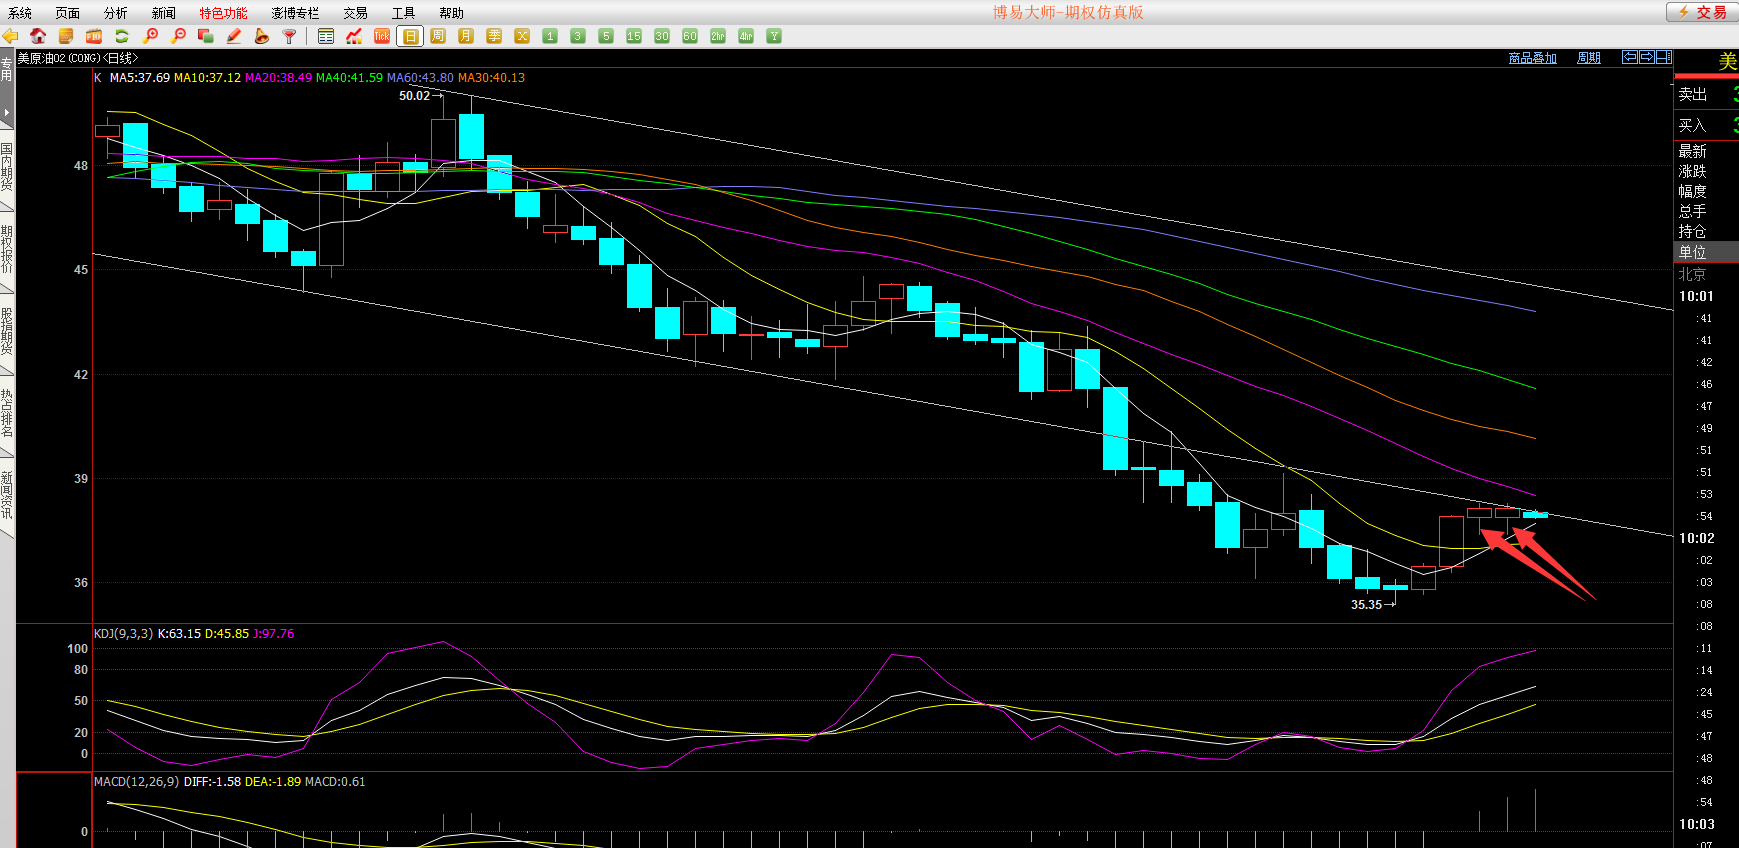Select the red drawing pencil tool
The image size is (1739, 848).
(234, 36)
